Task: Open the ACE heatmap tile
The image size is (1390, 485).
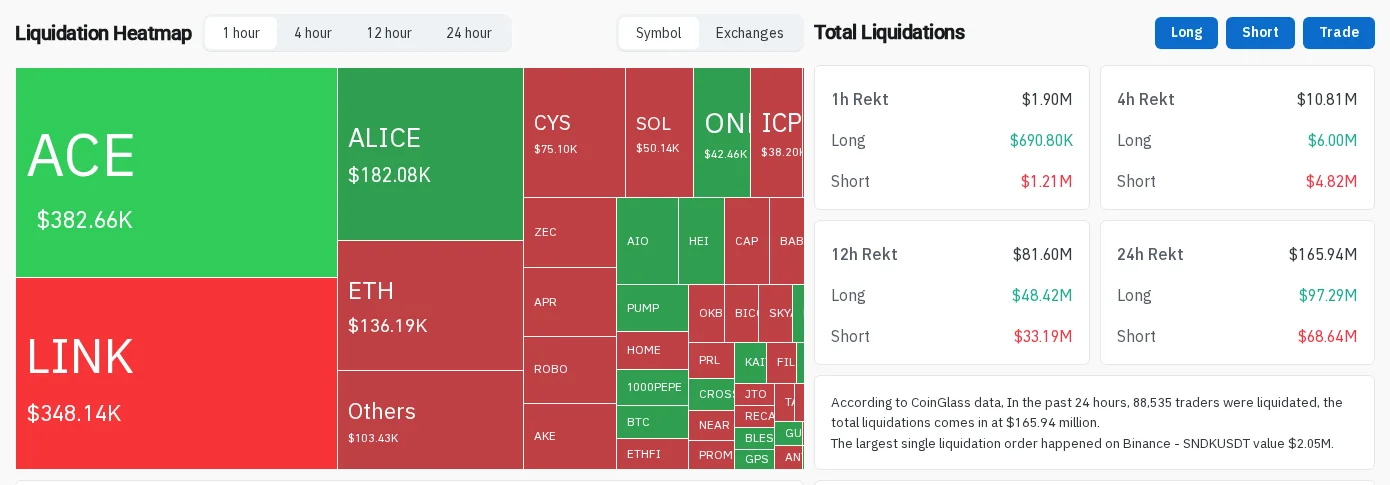Action: click(176, 172)
